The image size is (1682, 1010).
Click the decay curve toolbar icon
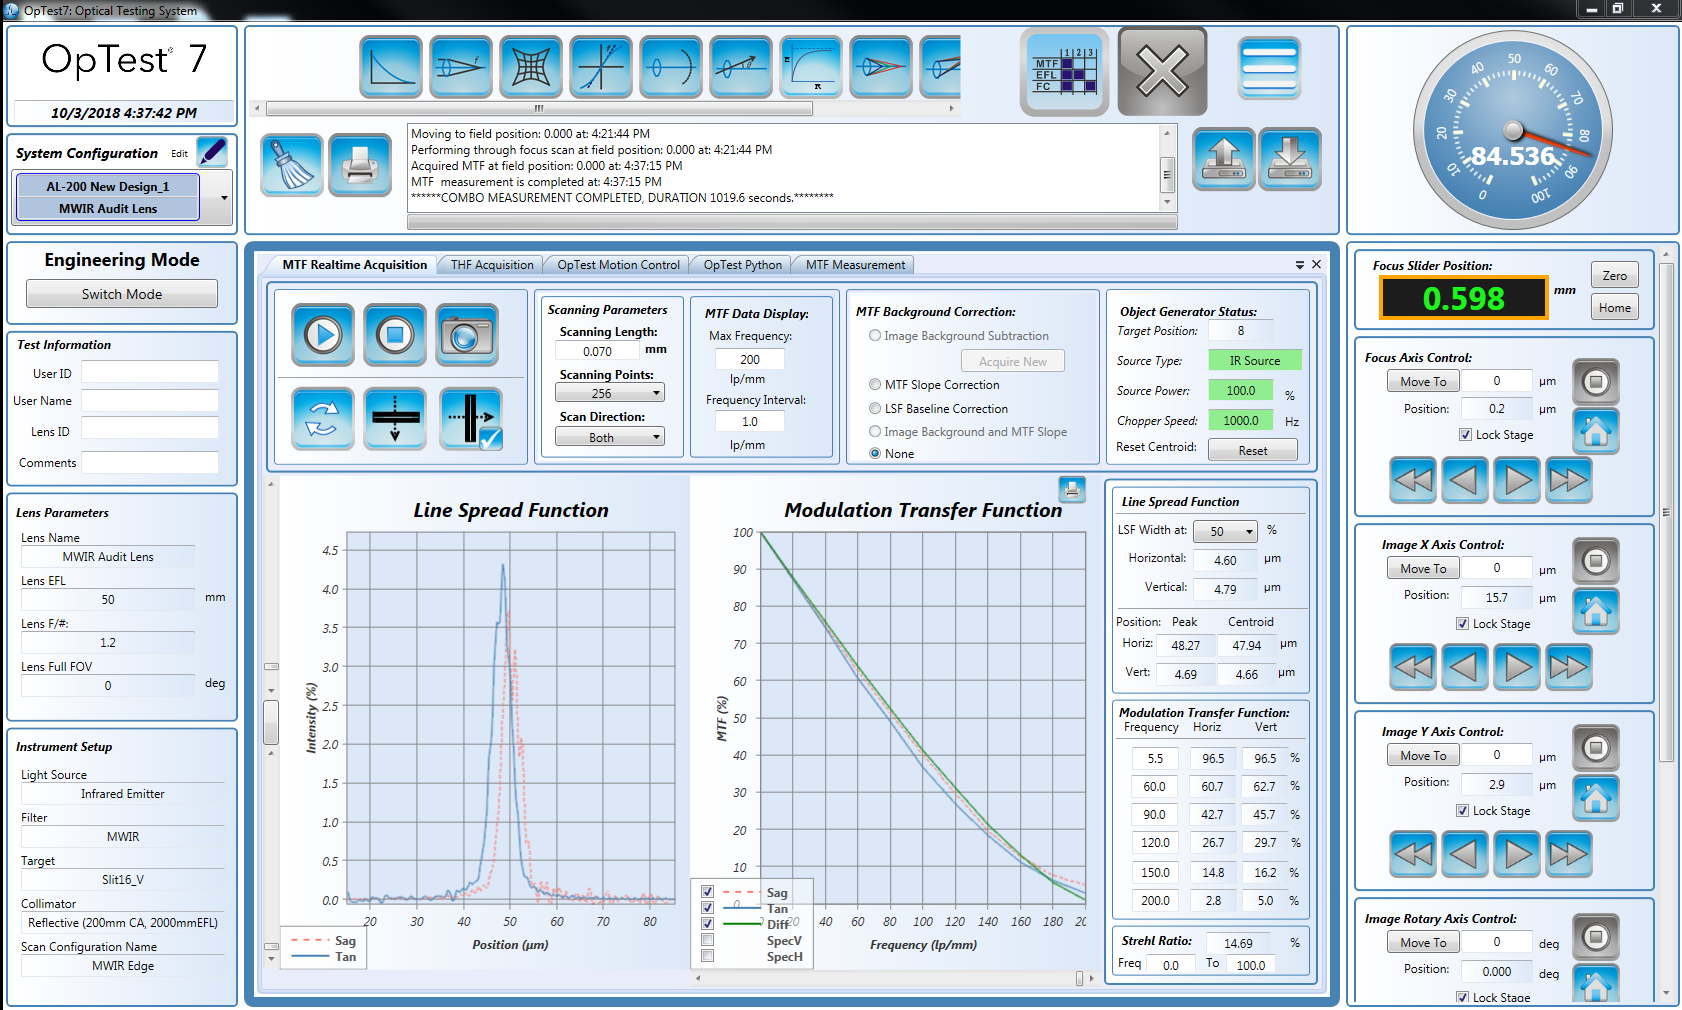tap(391, 67)
